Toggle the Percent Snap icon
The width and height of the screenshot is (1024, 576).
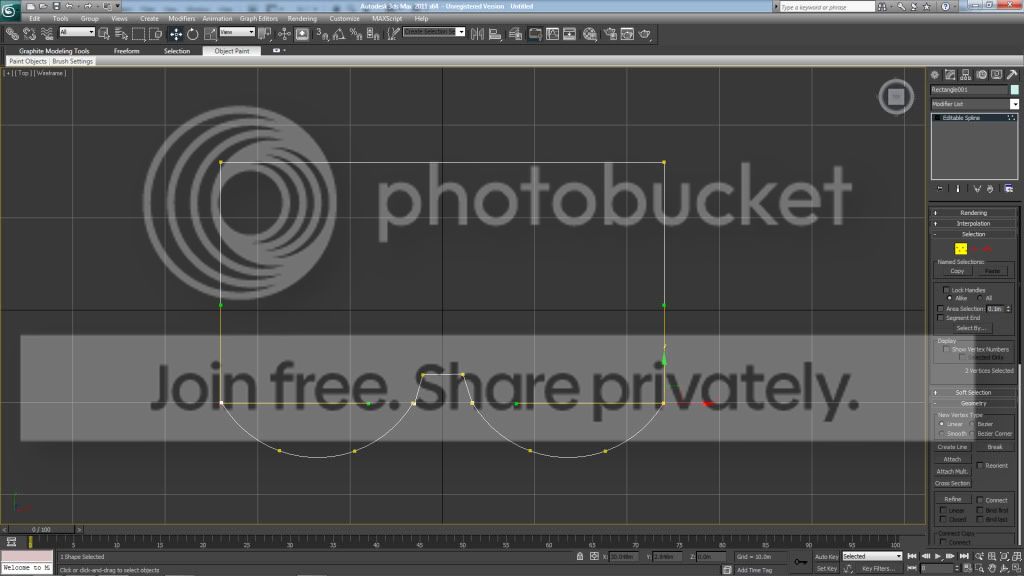tap(356, 34)
